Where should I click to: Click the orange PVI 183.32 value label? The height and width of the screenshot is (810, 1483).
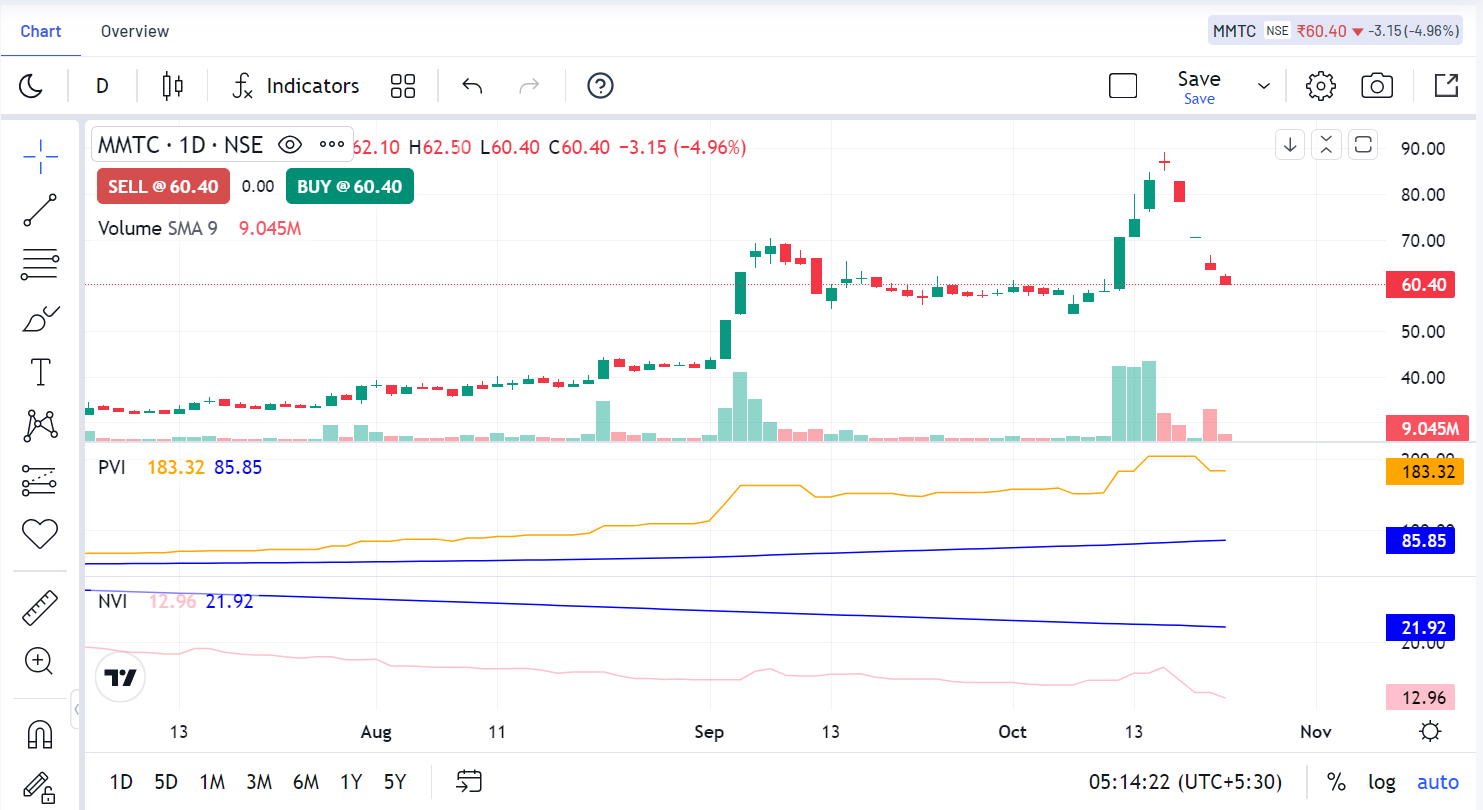tap(1417, 471)
